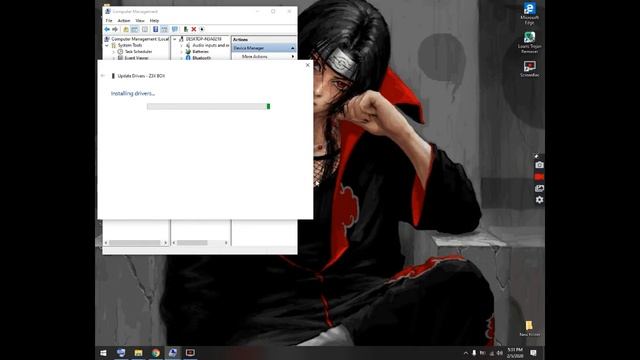Close the Update Drivers dialog
Screen dimensions: 640x360
tap(308, 65)
